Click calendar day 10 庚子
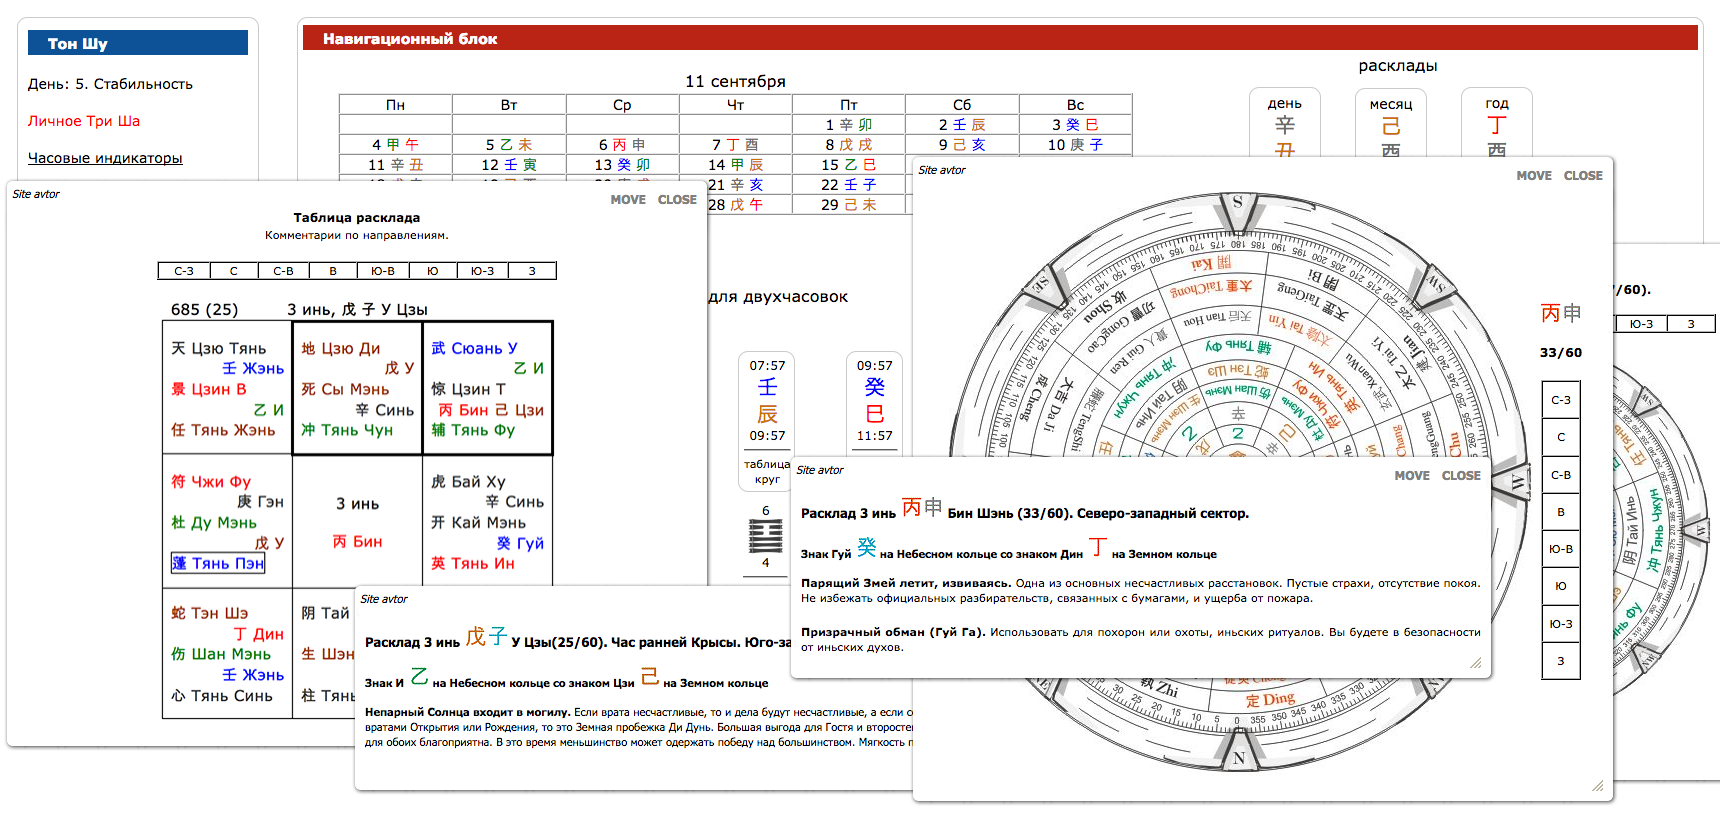This screenshot has height=813, width=1720. click(1075, 145)
